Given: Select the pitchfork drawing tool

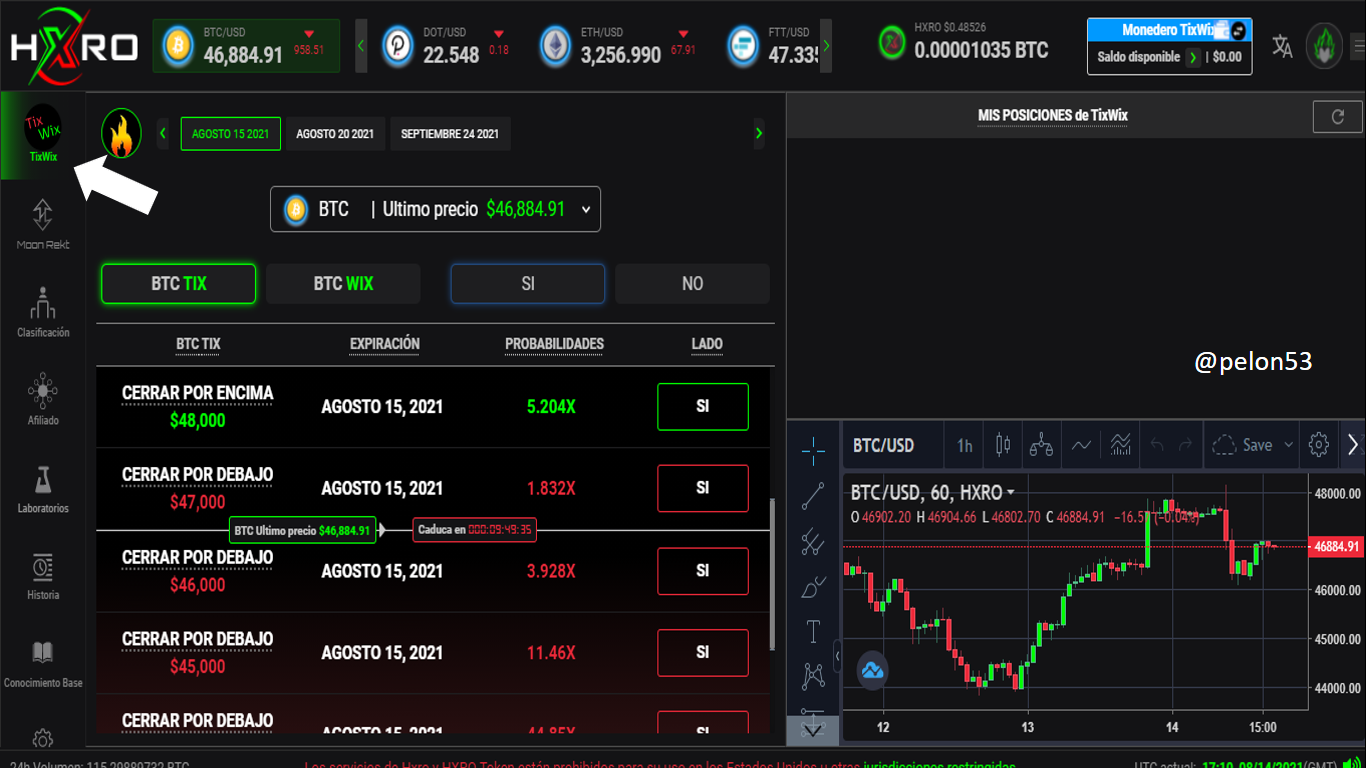Looking at the screenshot, I should (813, 542).
